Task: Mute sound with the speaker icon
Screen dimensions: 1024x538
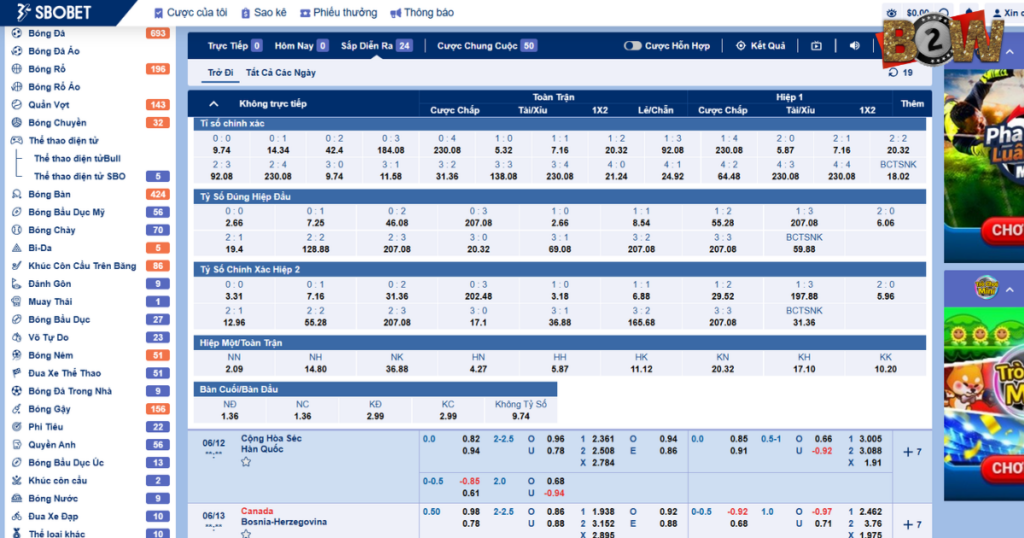Action: tap(854, 46)
